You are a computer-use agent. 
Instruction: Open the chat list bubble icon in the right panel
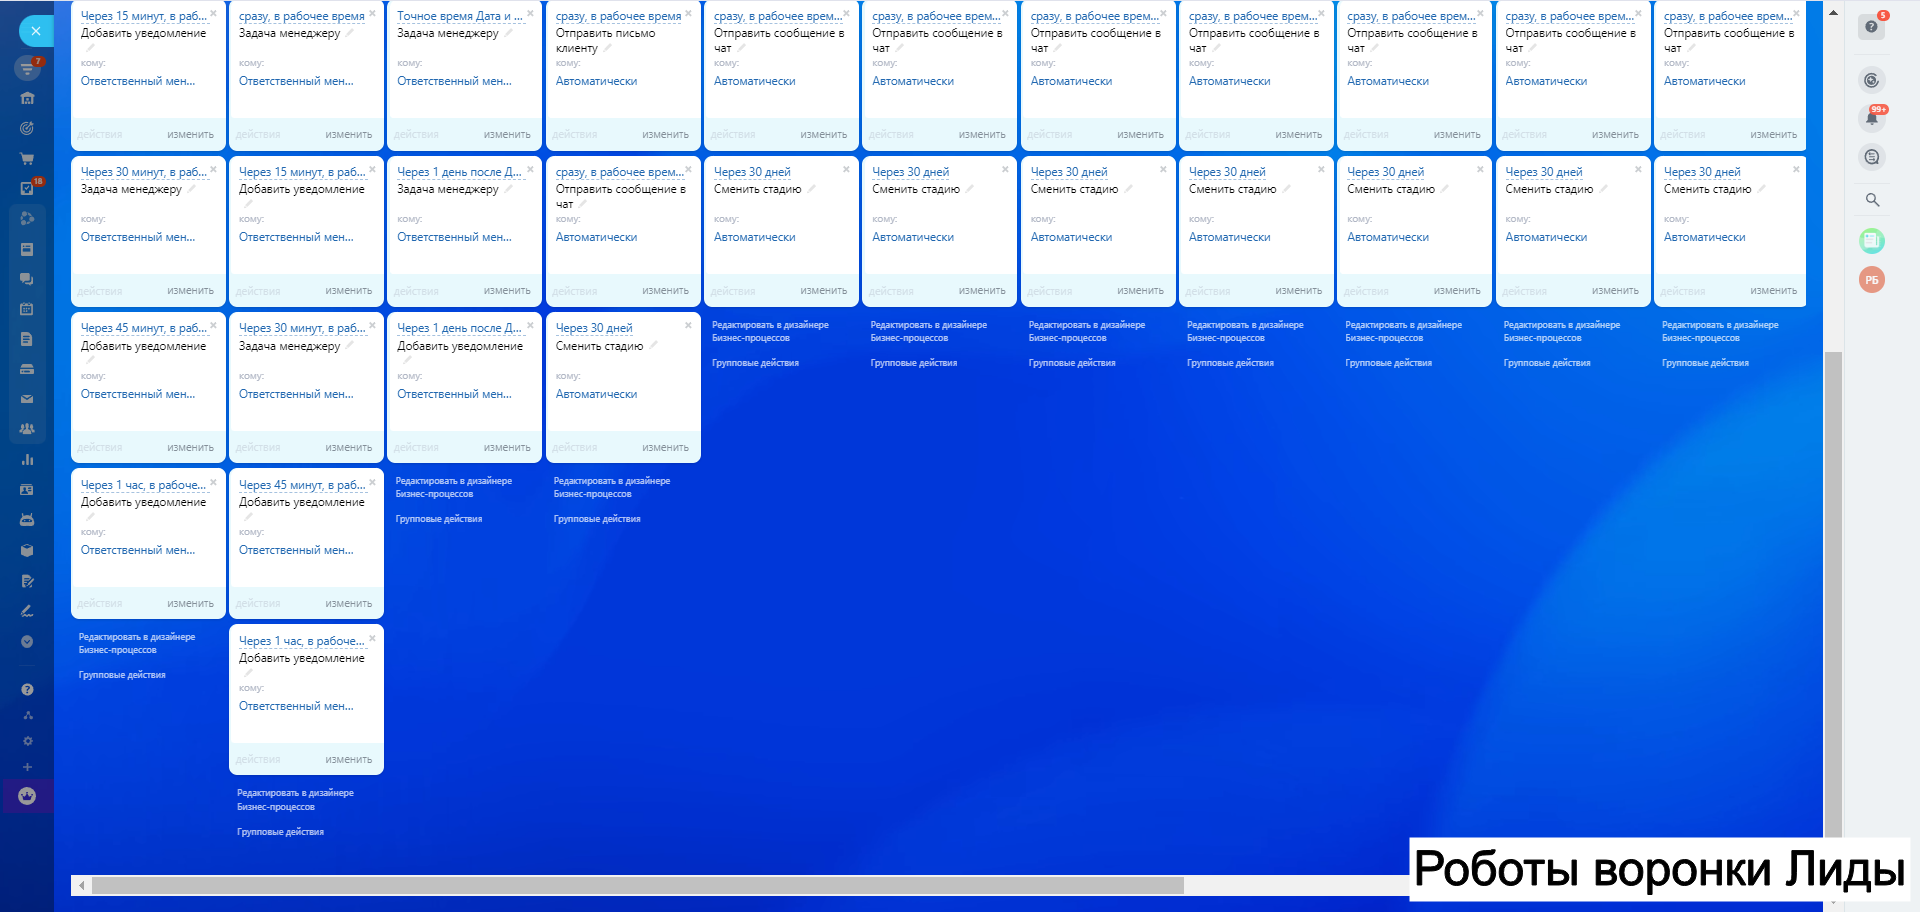pyautogui.click(x=1872, y=157)
